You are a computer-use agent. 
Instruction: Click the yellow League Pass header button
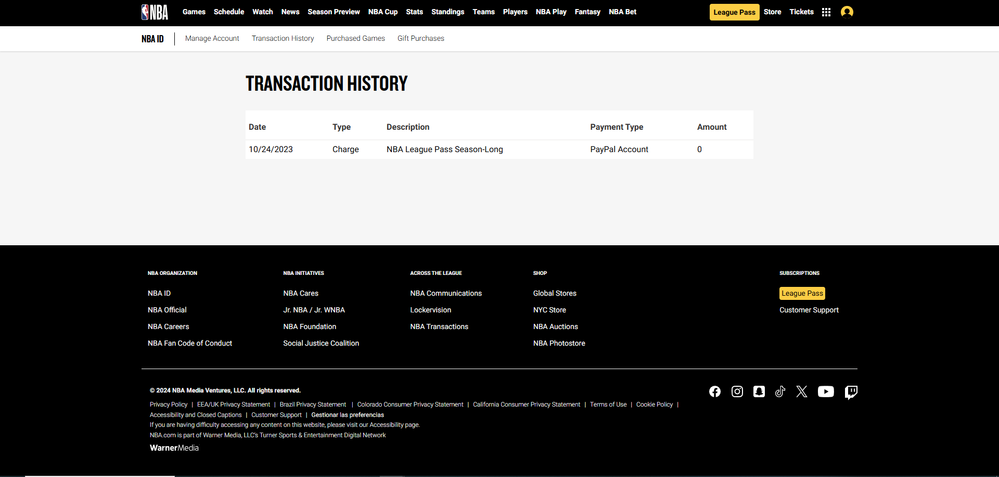point(734,12)
